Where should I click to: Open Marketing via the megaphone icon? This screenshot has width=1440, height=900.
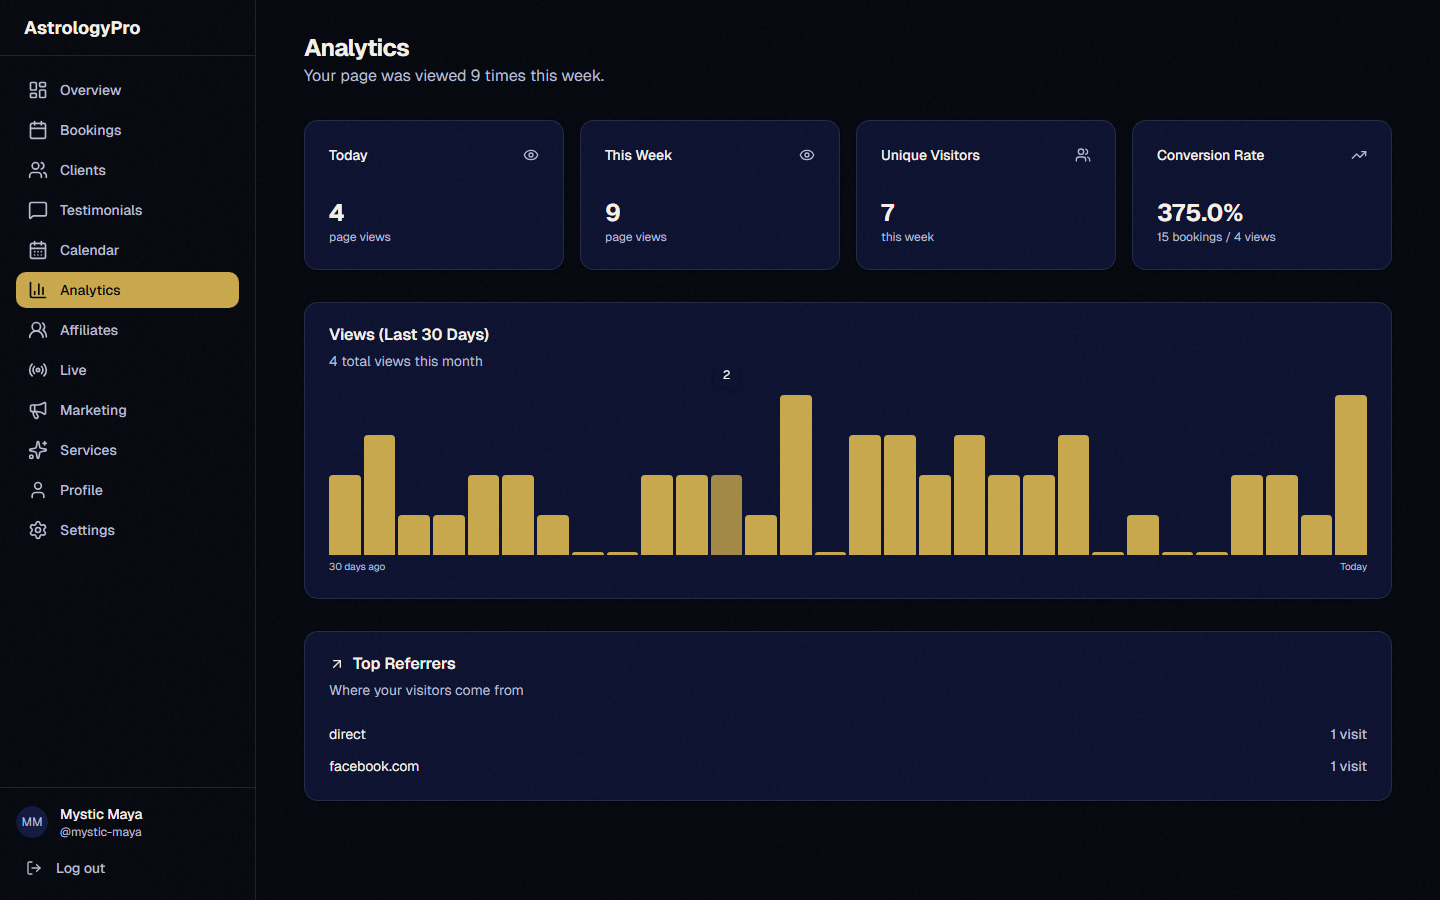(x=38, y=409)
